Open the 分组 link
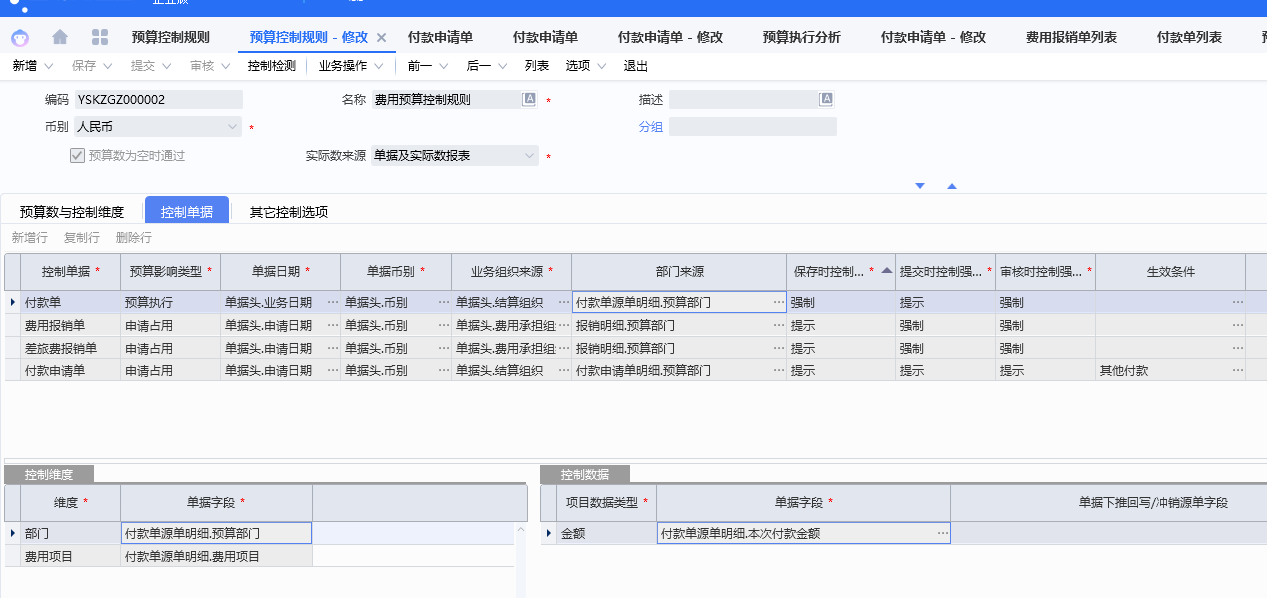 (x=651, y=127)
